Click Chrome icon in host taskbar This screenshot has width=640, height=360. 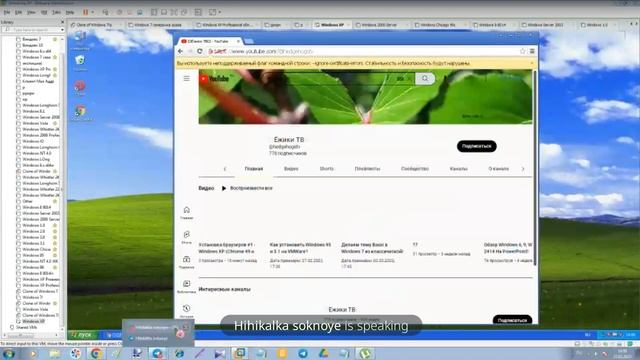96,353
